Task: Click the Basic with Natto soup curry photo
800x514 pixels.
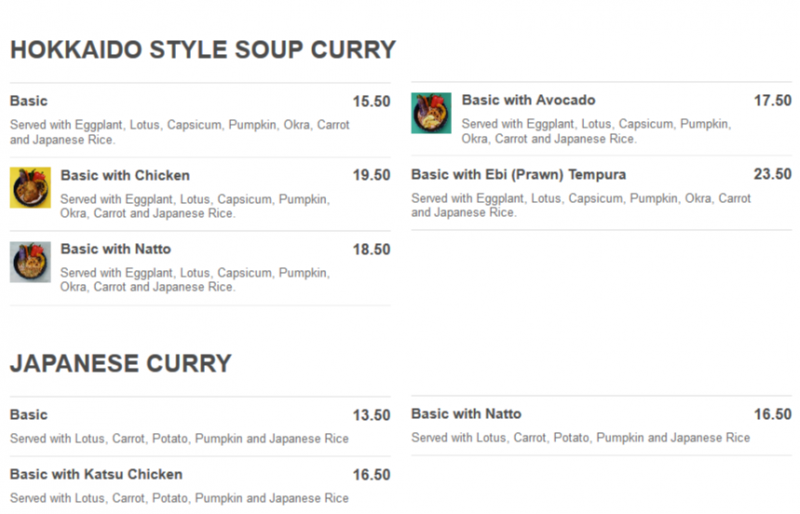Action: pyautogui.click(x=30, y=262)
